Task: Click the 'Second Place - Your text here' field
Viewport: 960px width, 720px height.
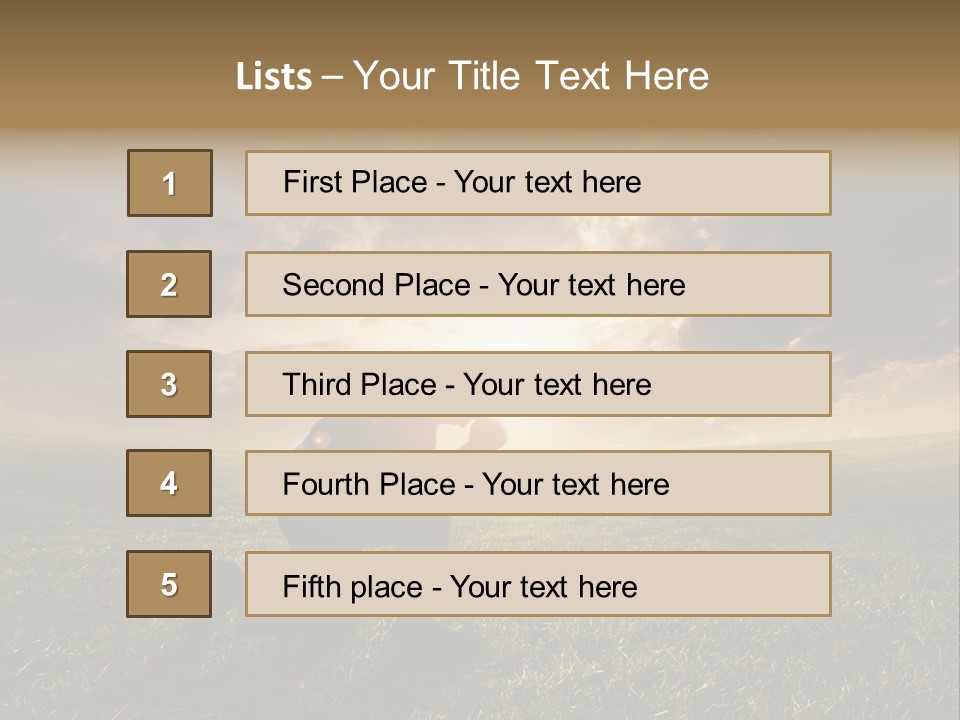Action: click(538, 284)
